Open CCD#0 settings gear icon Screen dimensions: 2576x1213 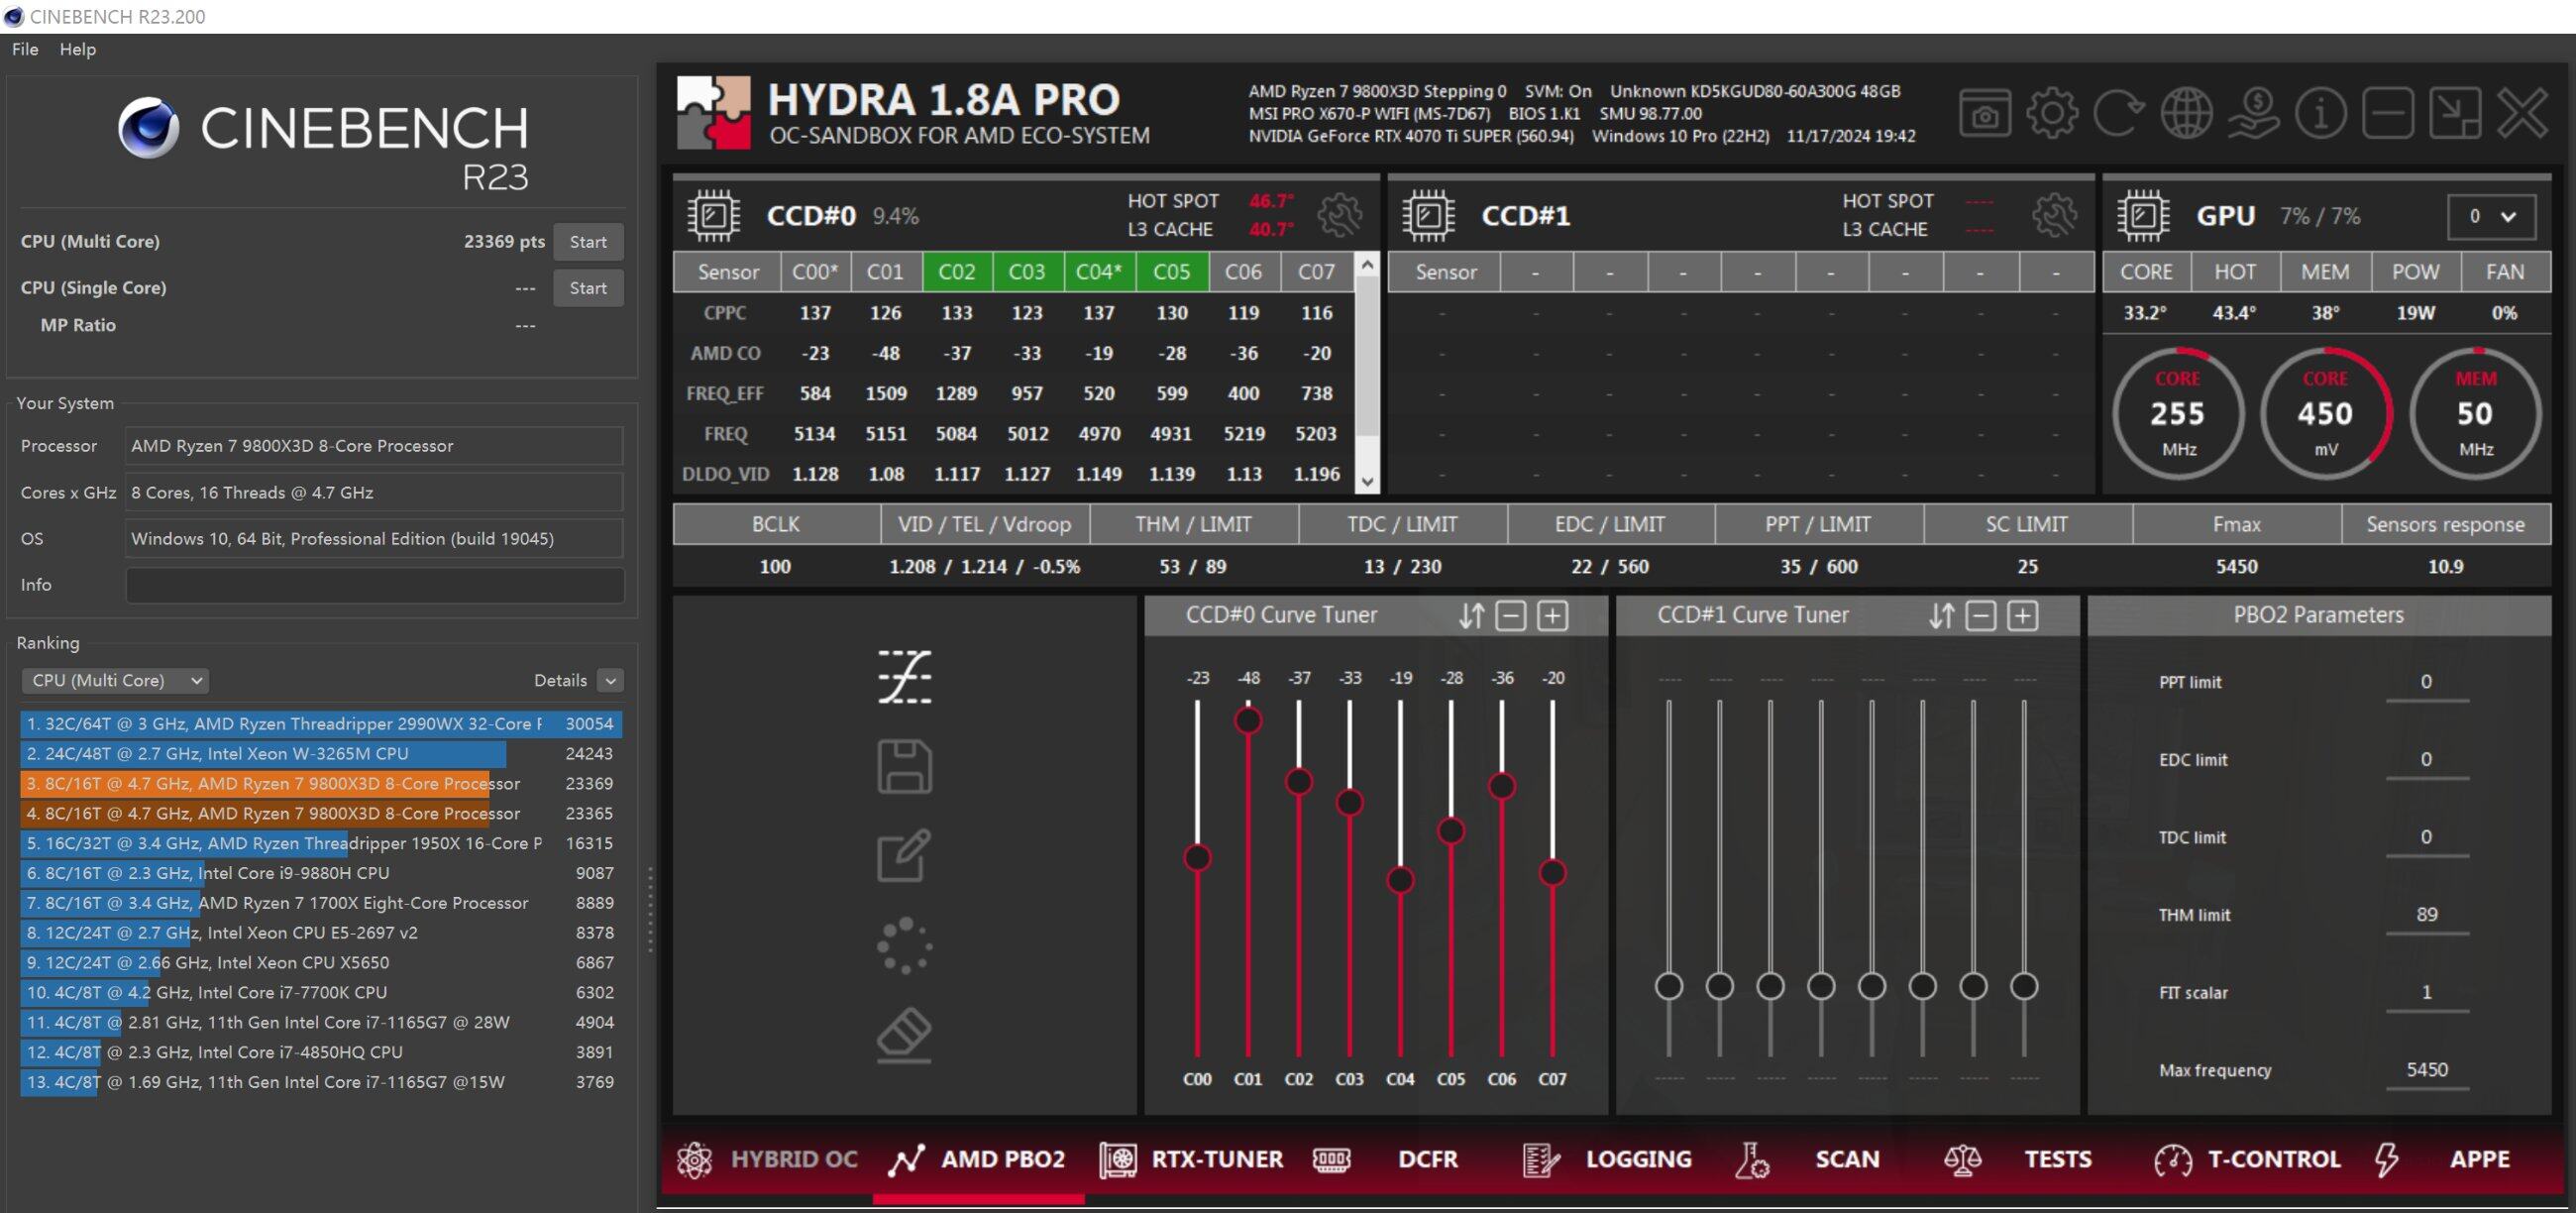1339,215
